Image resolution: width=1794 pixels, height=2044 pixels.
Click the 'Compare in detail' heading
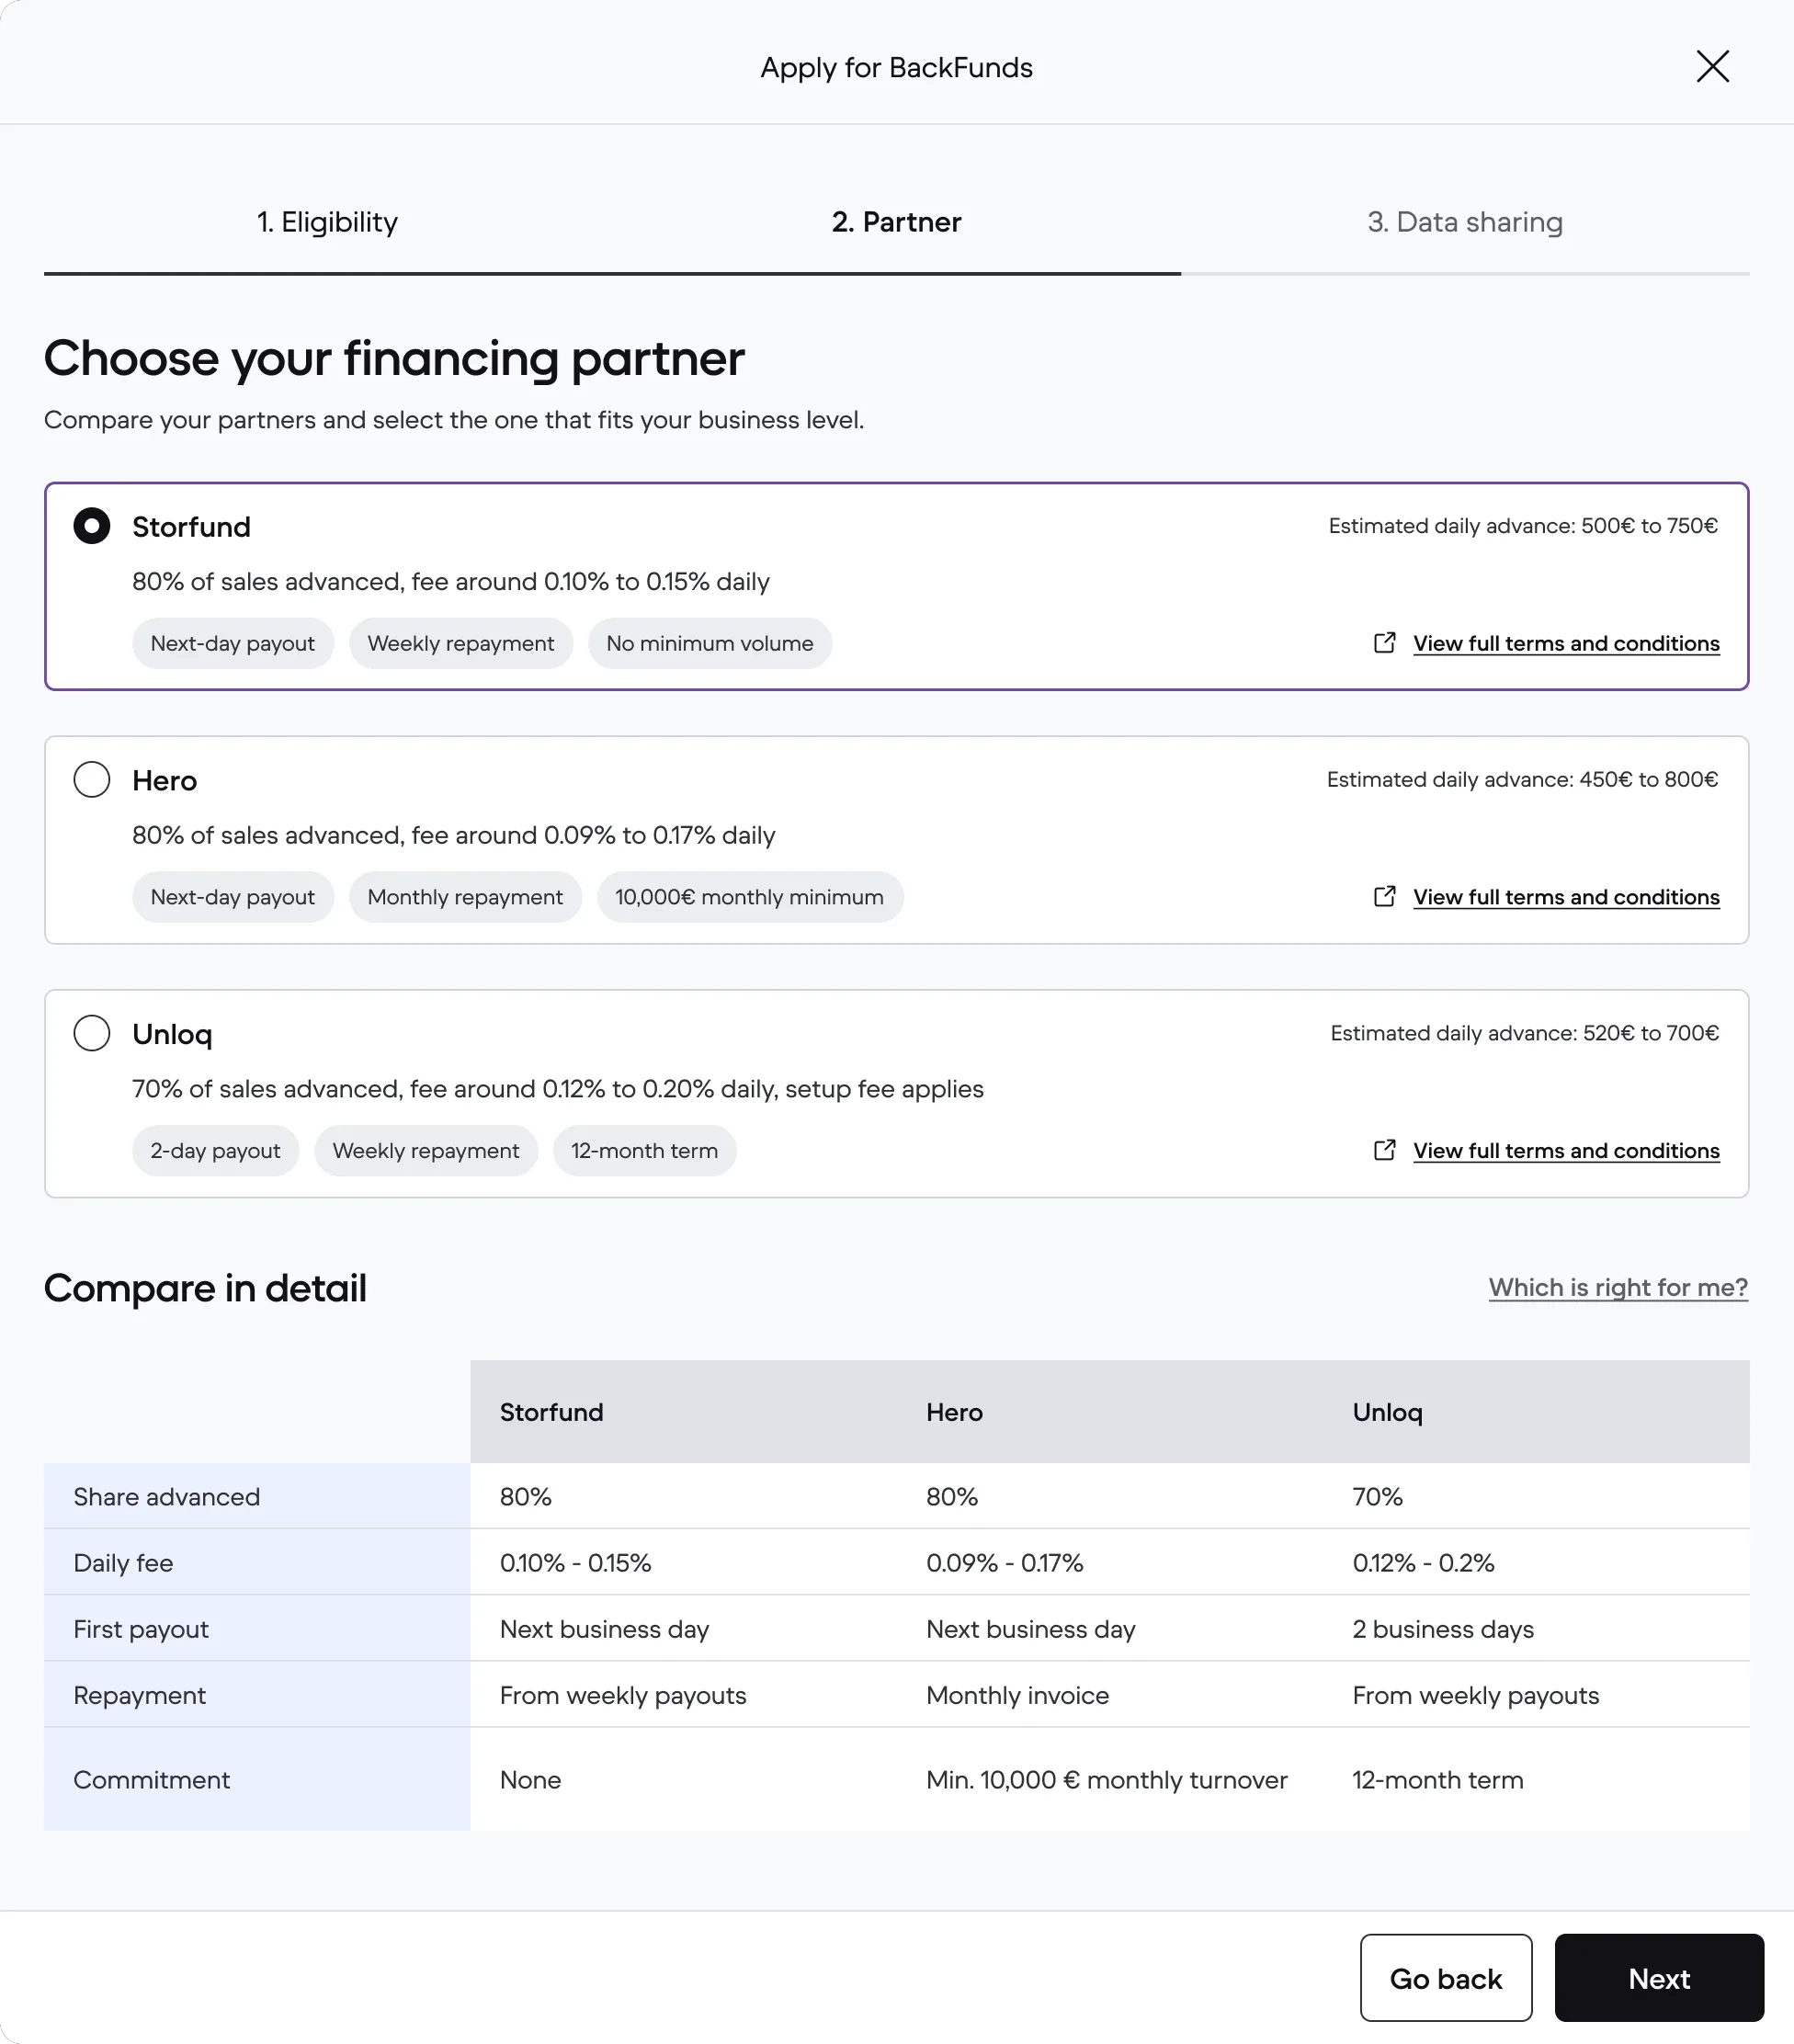[x=205, y=1288]
